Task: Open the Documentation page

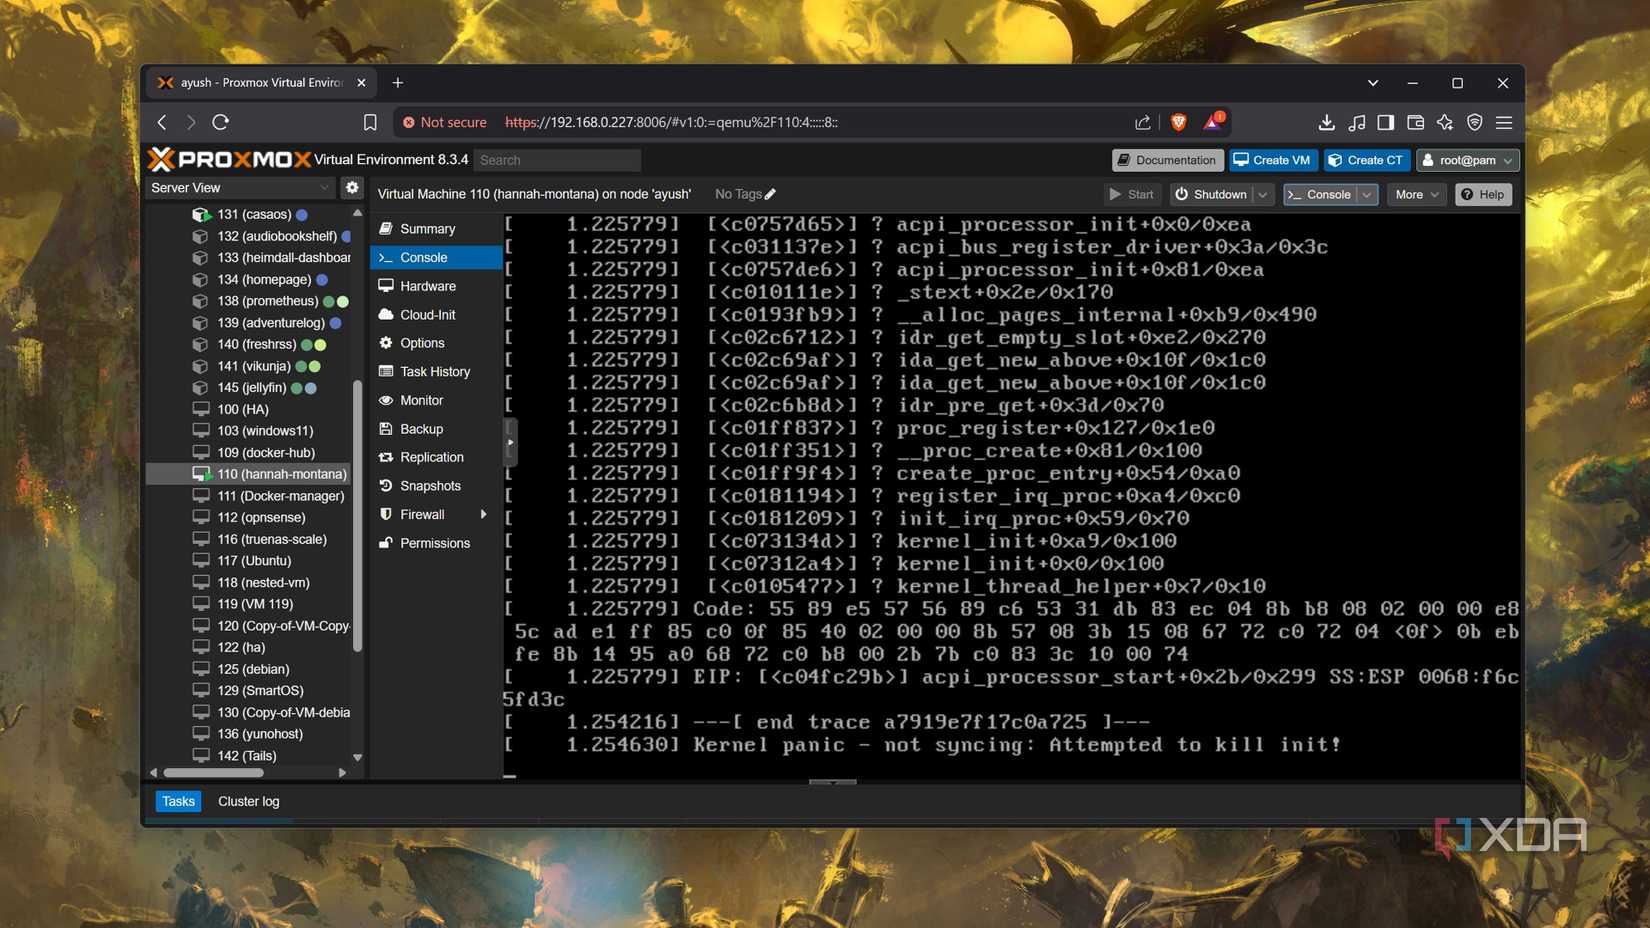Action: [x=1166, y=159]
